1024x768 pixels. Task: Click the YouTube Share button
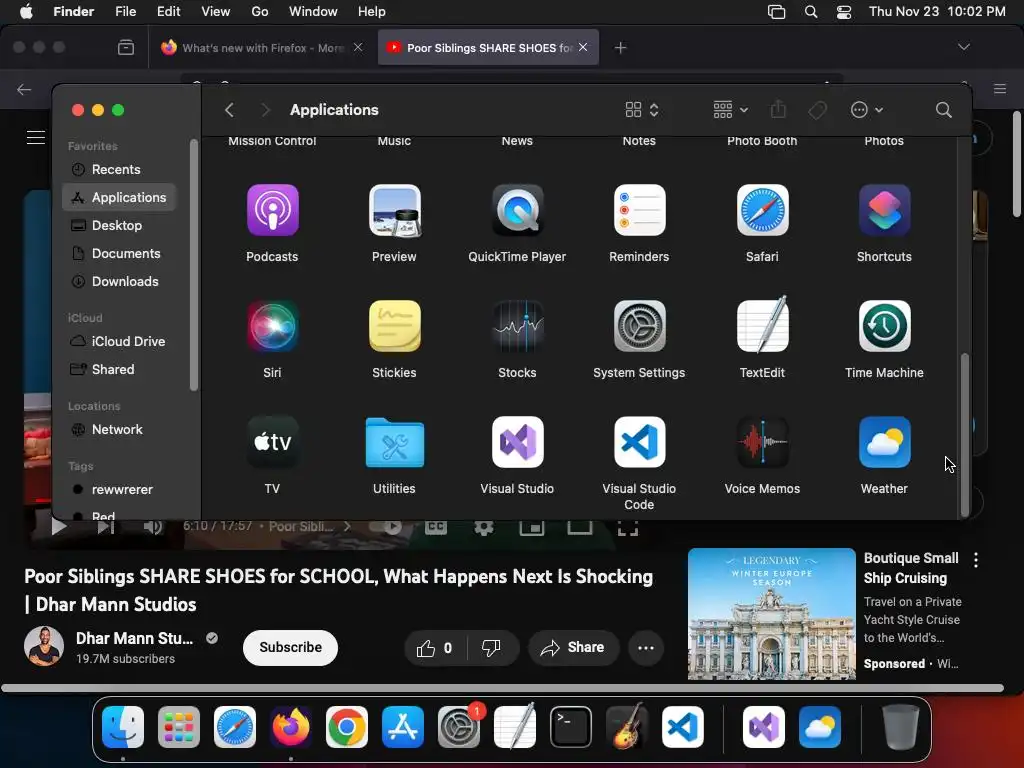pos(573,648)
